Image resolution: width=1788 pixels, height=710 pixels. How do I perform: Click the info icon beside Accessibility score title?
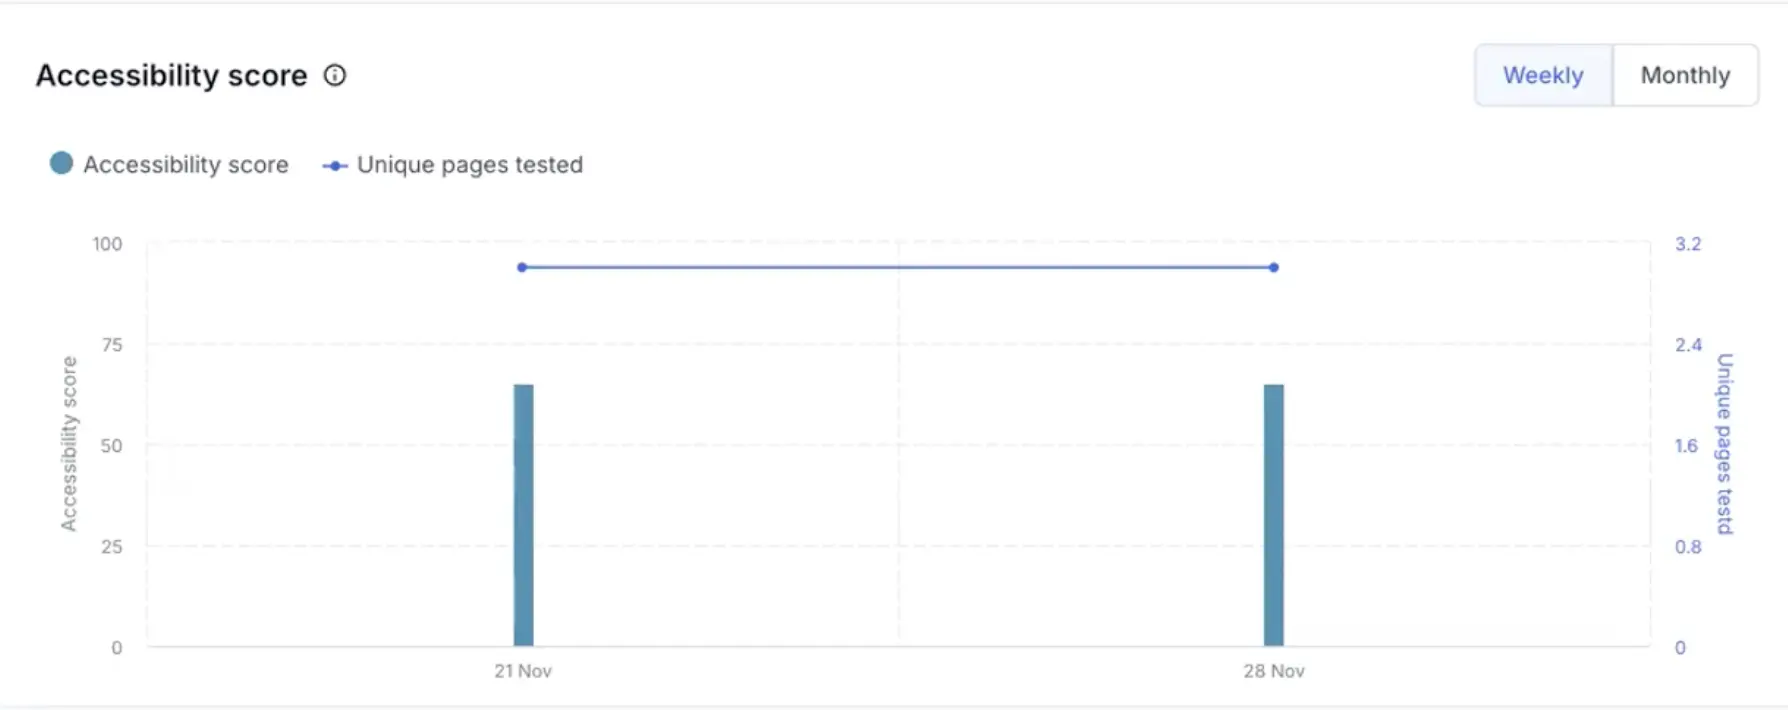(335, 75)
